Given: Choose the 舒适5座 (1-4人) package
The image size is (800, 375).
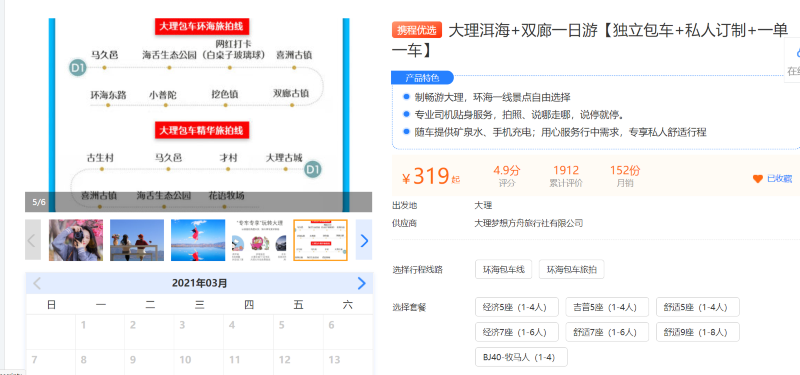Looking at the screenshot, I should [x=697, y=307].
